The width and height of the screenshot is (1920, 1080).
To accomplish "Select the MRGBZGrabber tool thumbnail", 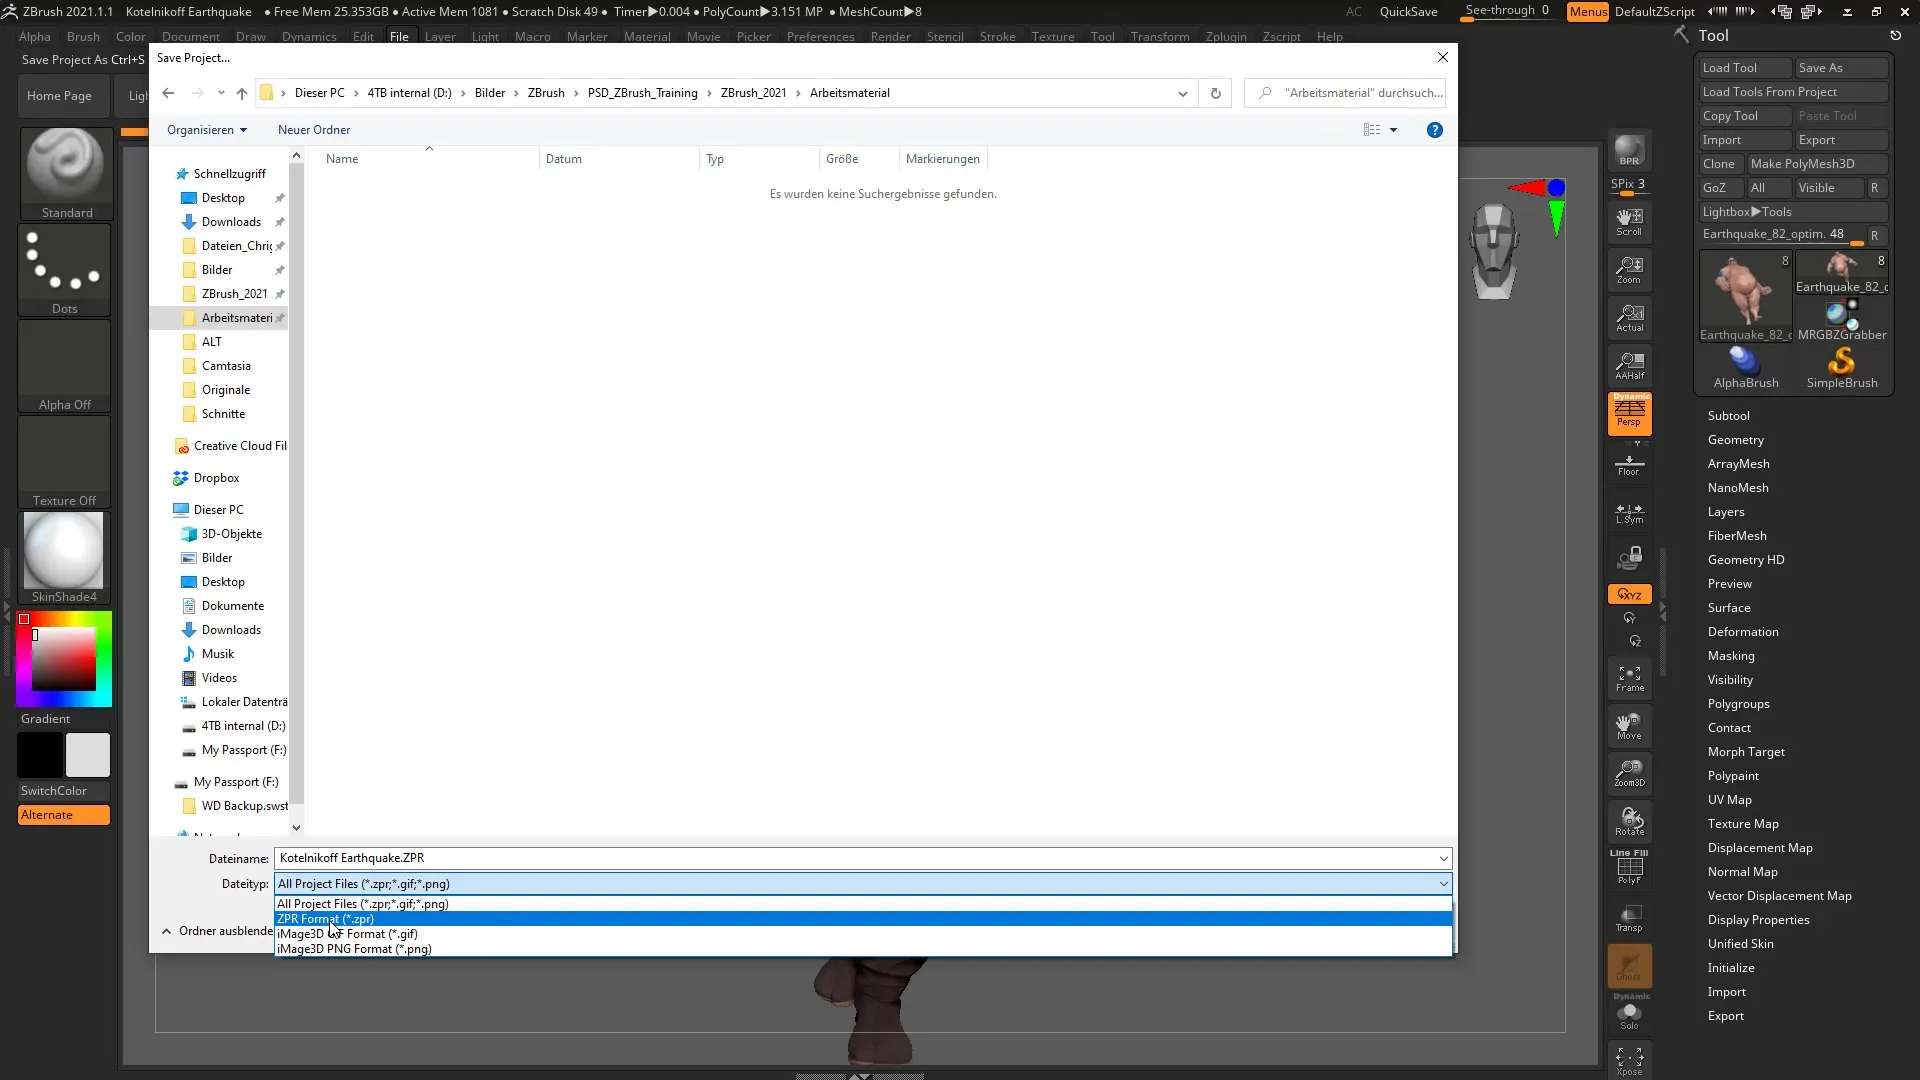I will (1842, 320).
